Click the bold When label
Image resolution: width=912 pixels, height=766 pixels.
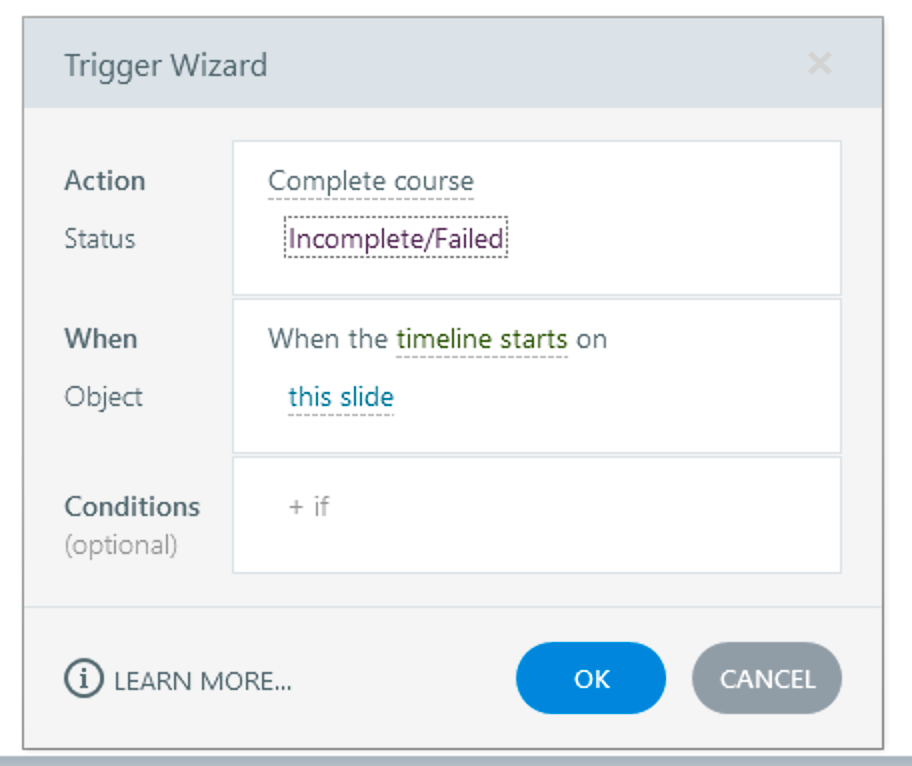tap(101, 339)
